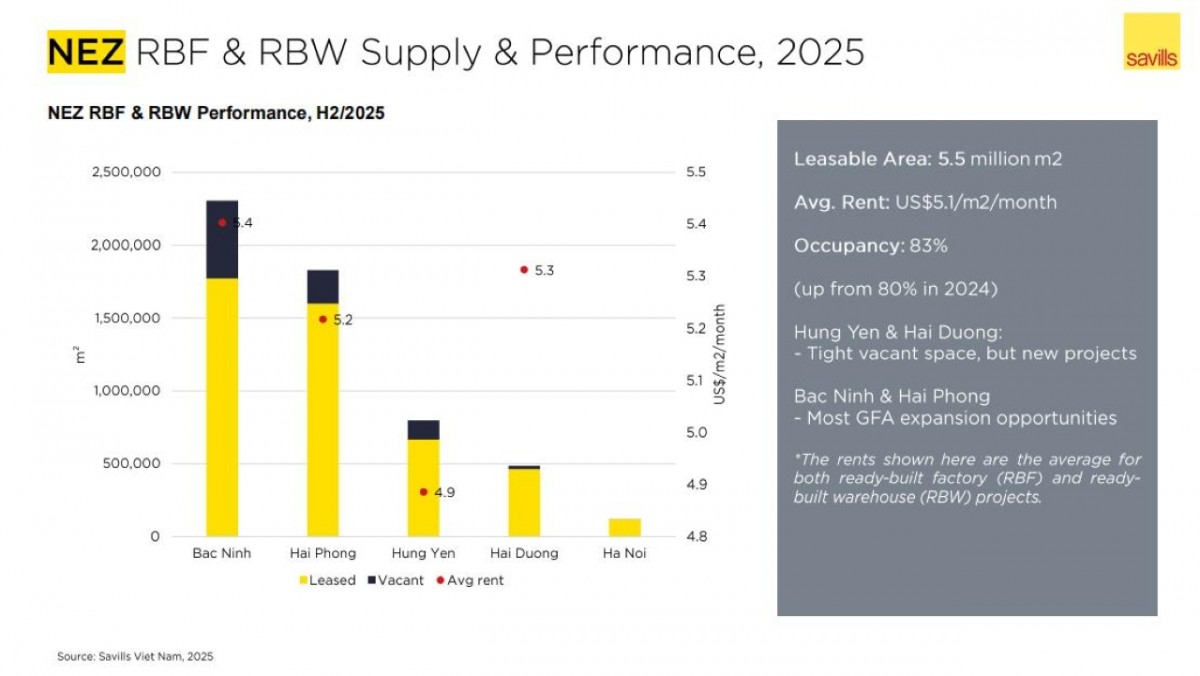This screenshot has width=1200, height=676.
Task: Click the US$/m2/month axis title
Action: pyautogui.click(x=719, y=354)
